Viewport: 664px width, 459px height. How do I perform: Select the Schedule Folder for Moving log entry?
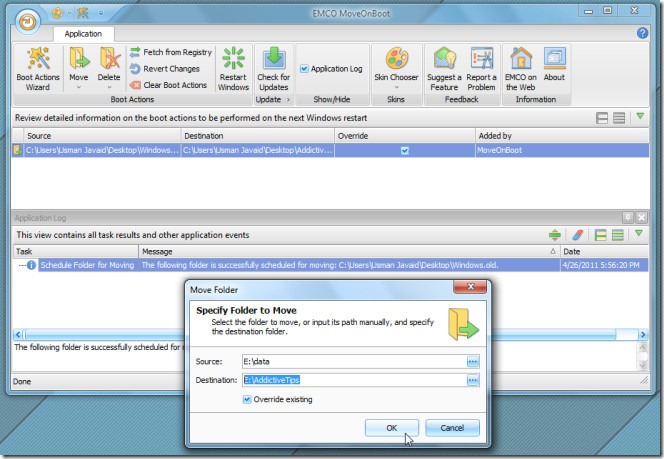tap(87, 265)
